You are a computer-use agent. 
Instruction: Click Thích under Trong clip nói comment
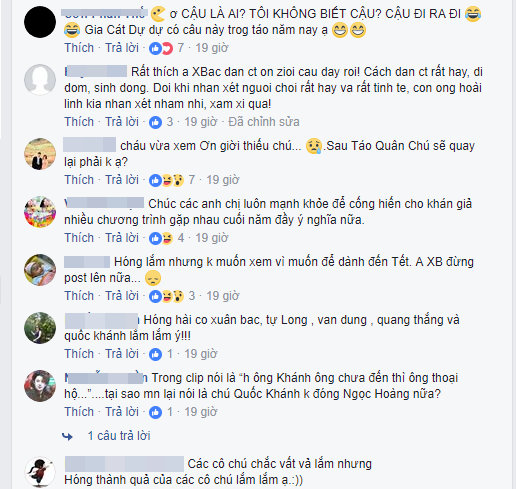pyautogui.click(x=79, y=412)
